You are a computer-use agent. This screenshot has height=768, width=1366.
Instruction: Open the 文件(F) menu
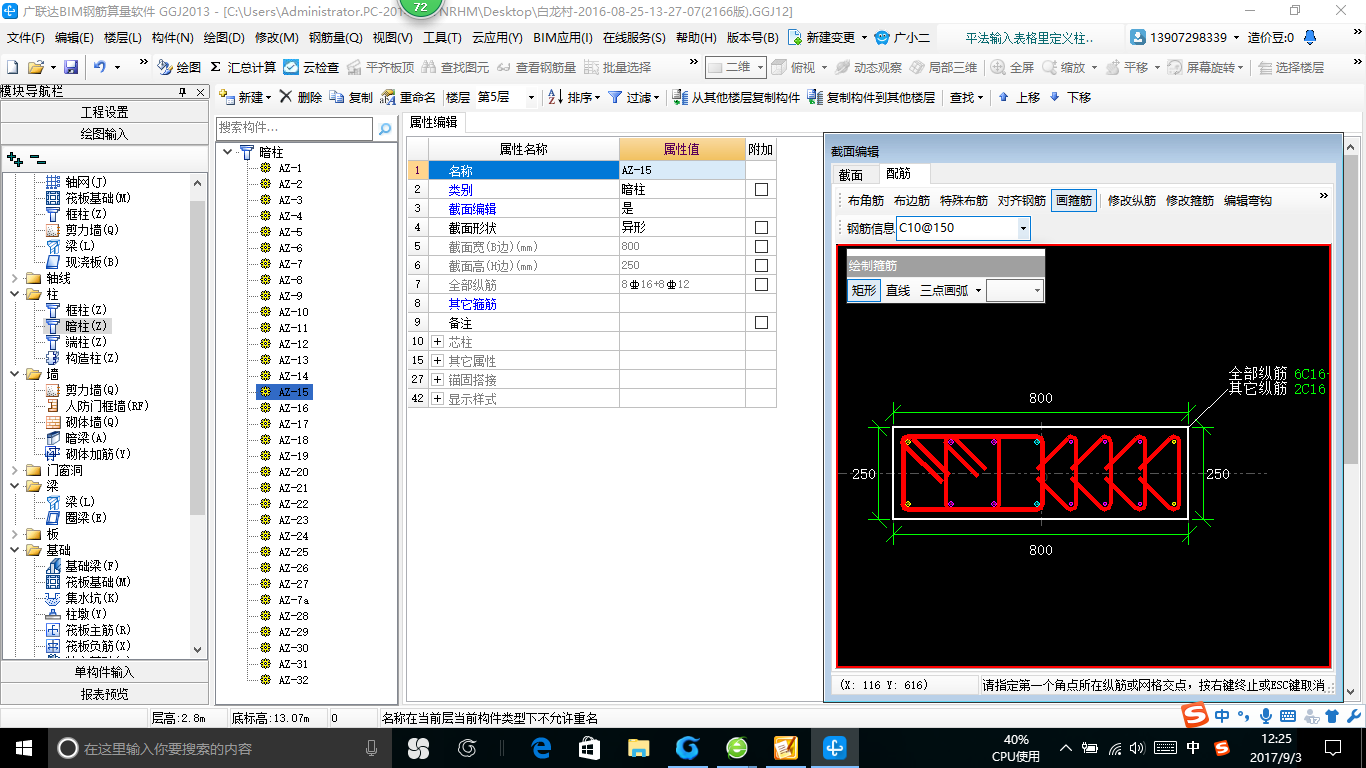pos(26,37)
